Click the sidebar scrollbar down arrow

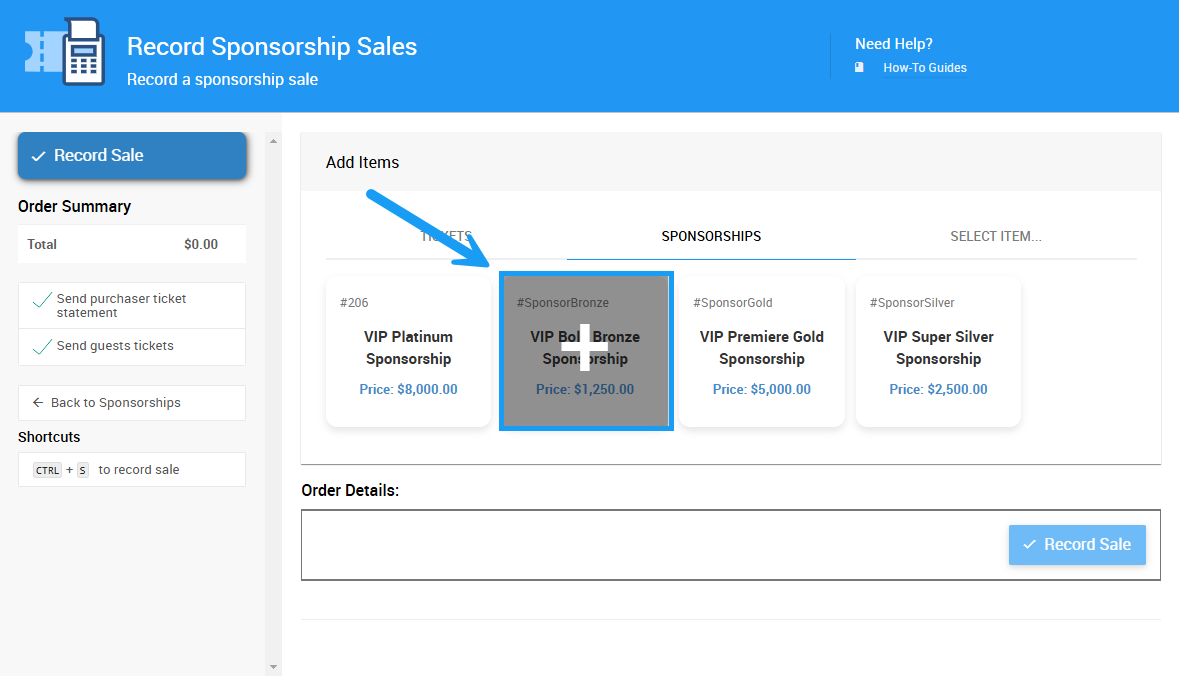coord(274,666)
